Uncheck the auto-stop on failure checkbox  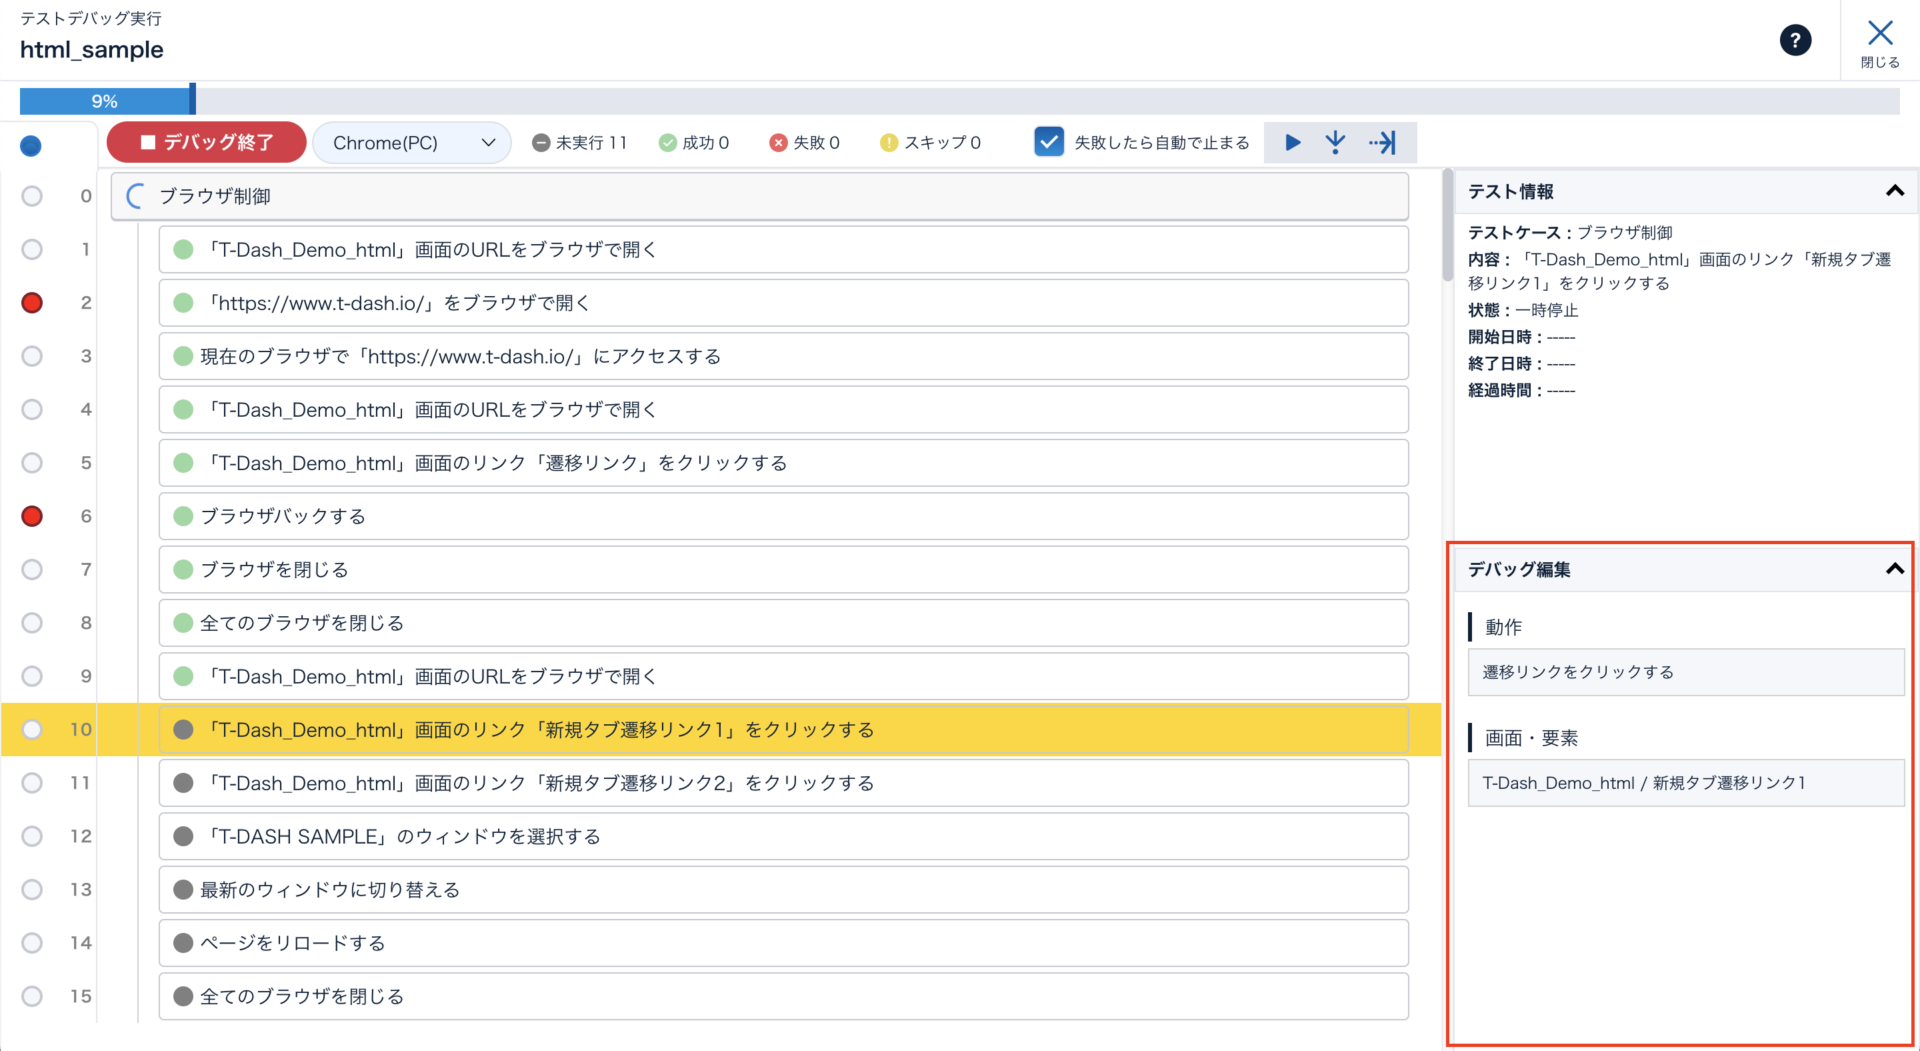coord(1048,142)
